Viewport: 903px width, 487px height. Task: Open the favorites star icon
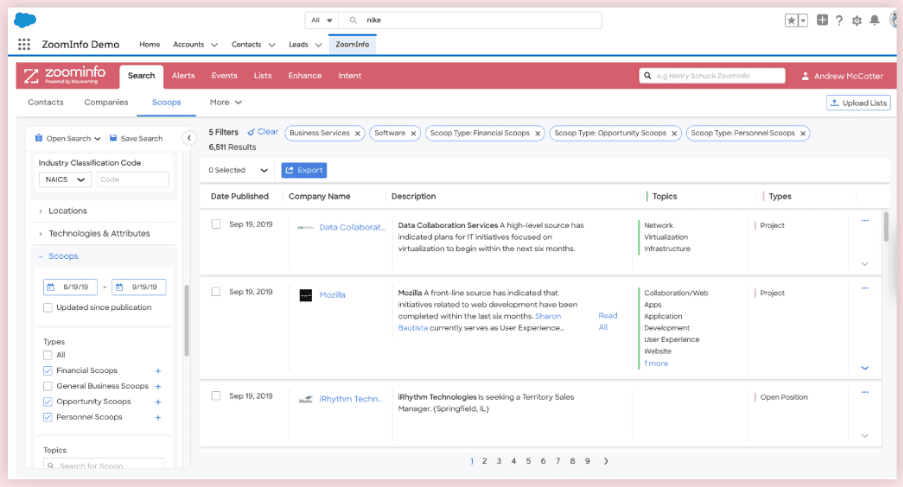[x=791, y=21]
